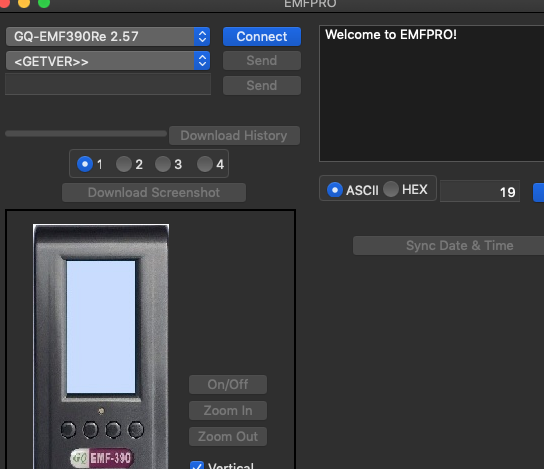Click the Welcome to EMFPRO! output console
Image resolution: width=544 pixels, height=469 pixels.
432,93
